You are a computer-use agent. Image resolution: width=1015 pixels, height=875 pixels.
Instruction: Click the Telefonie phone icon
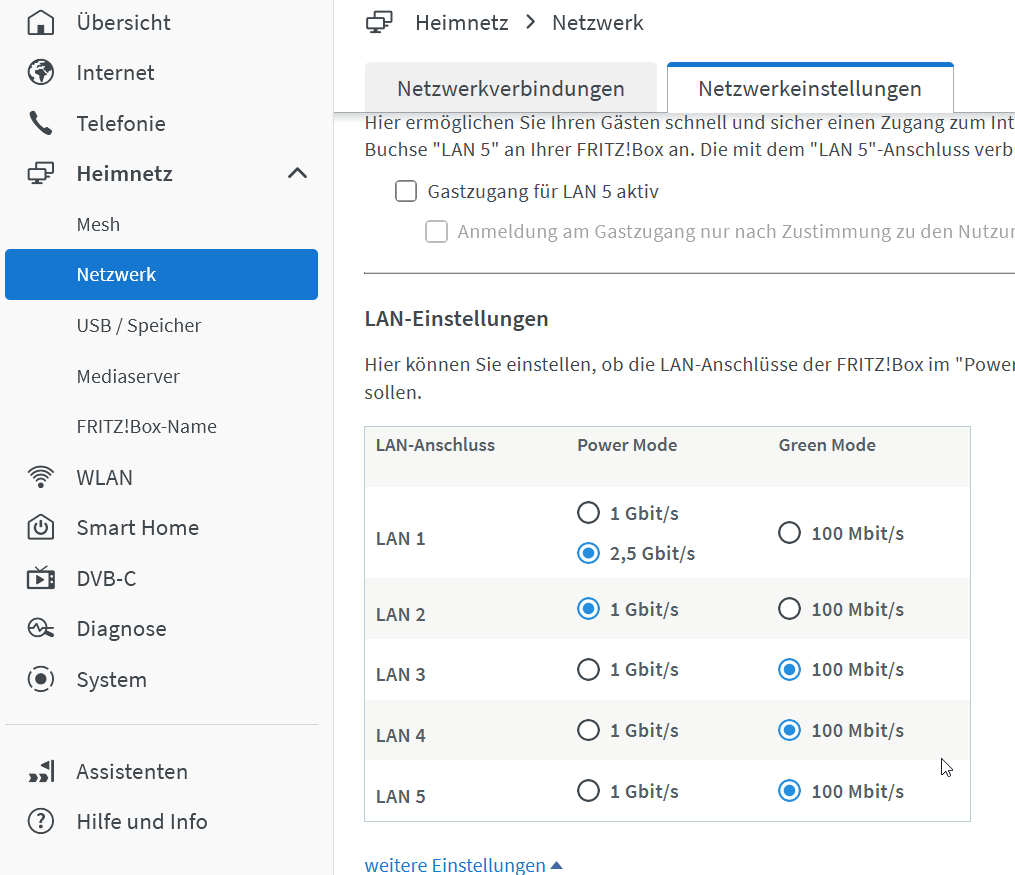(41, 124)
